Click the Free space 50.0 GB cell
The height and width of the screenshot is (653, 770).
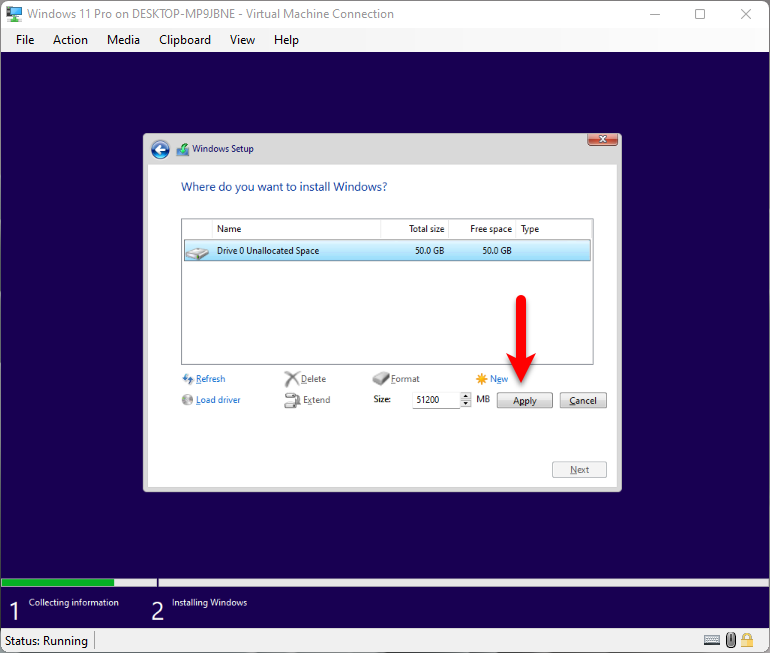click(x=497, y=250)
